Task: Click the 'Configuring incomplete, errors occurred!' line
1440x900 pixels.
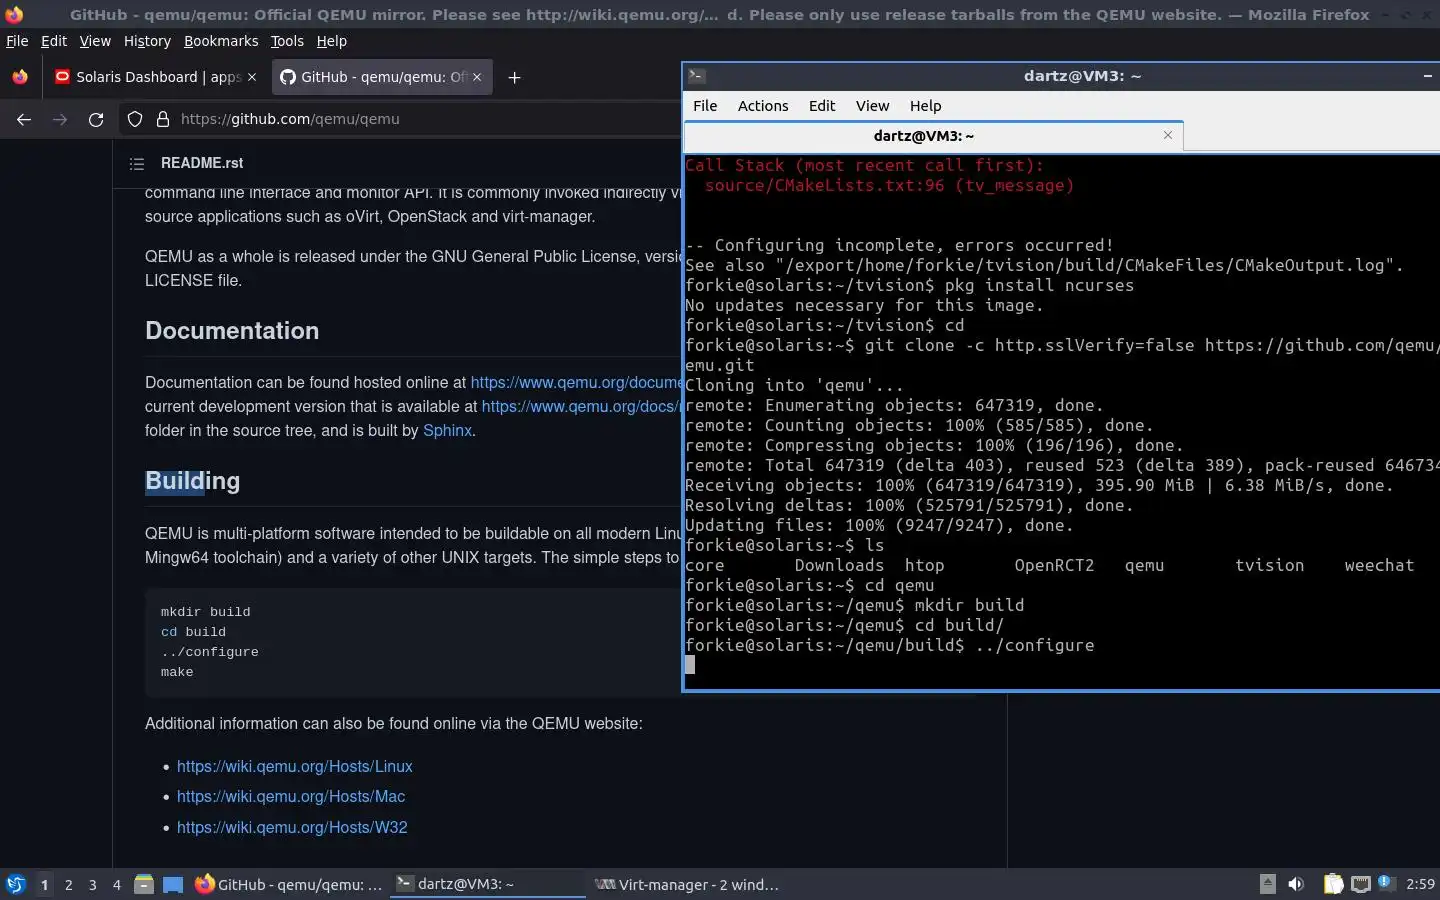Action: [x=899, y=245]
